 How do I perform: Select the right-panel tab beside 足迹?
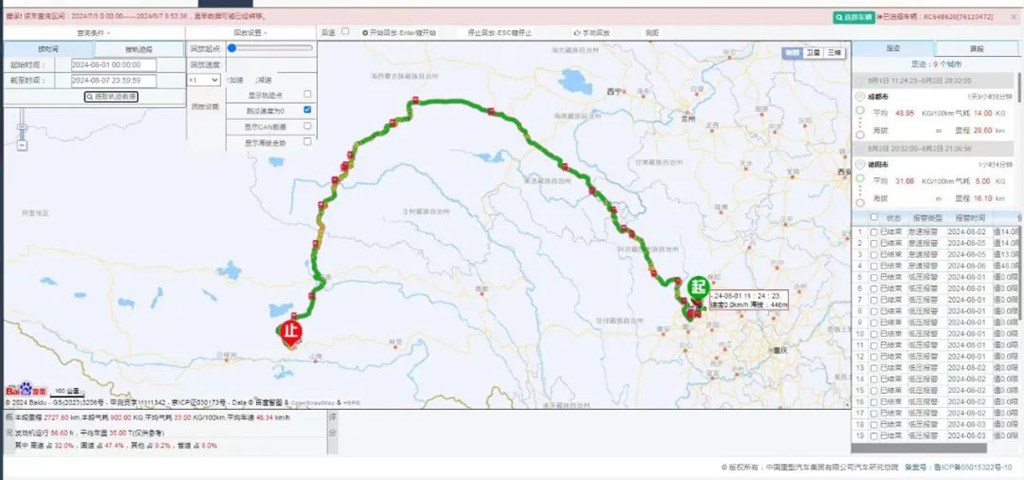(x=976, y=48)
